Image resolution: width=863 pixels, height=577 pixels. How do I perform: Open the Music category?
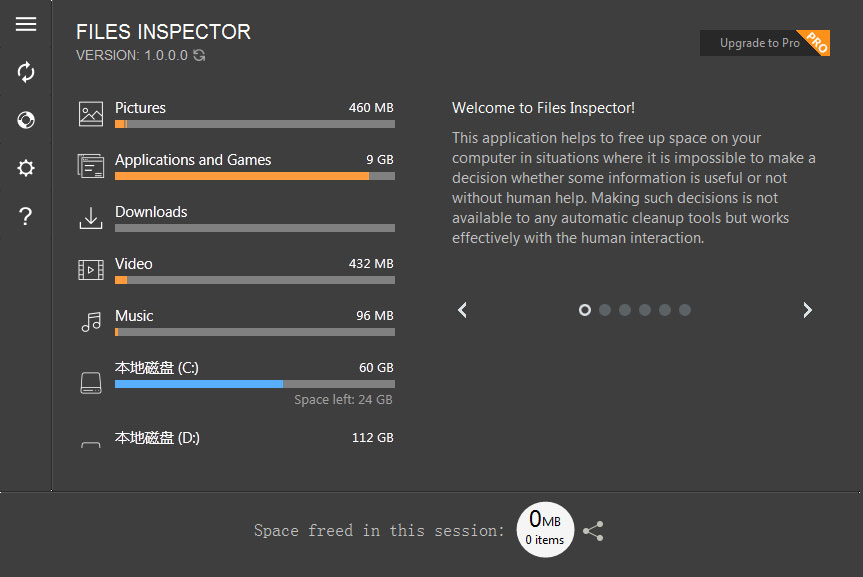coord(236,322)
